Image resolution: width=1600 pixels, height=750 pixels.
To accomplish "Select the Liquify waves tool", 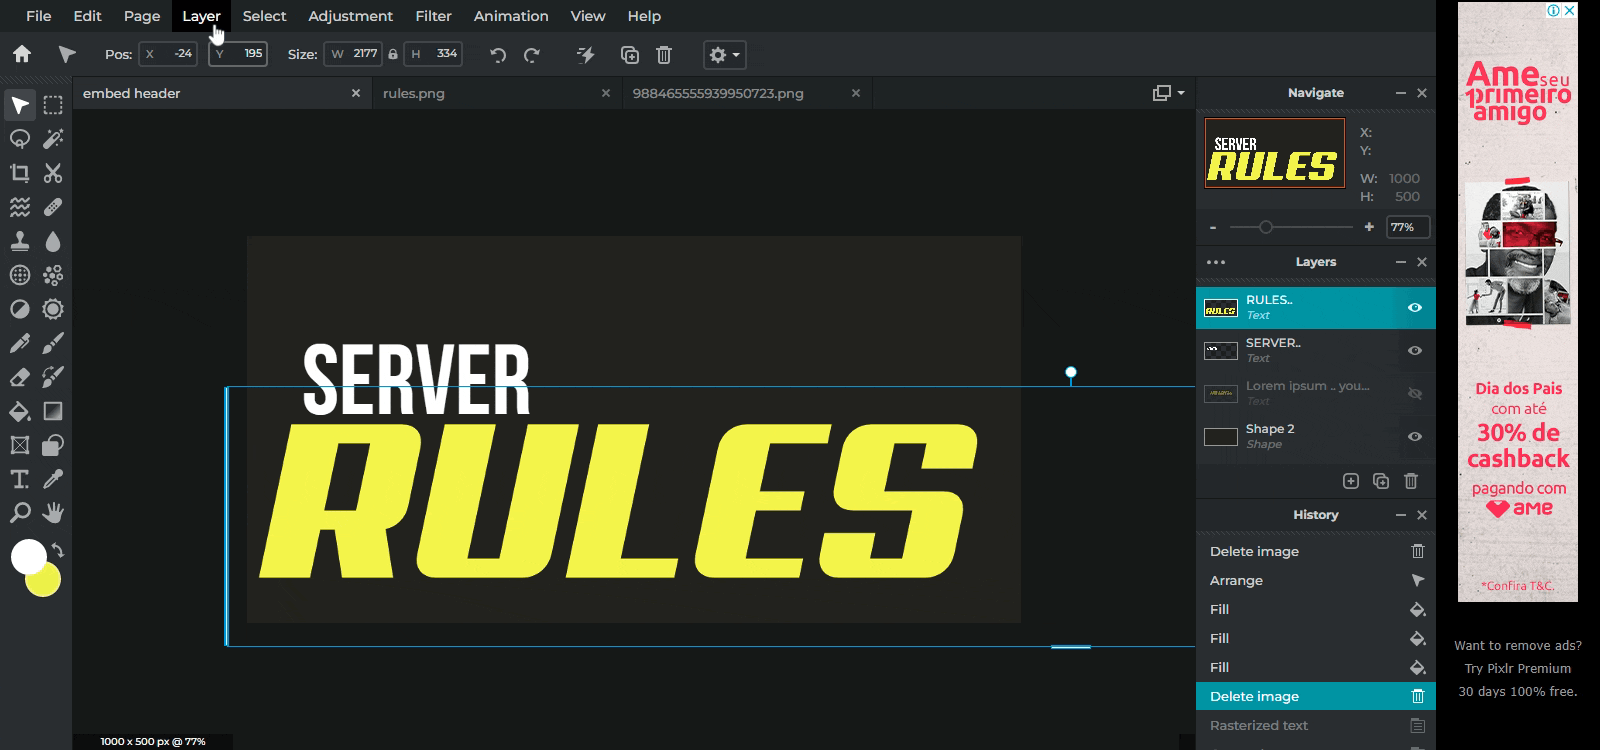I will pyautogui.click(x=20, y=207).
